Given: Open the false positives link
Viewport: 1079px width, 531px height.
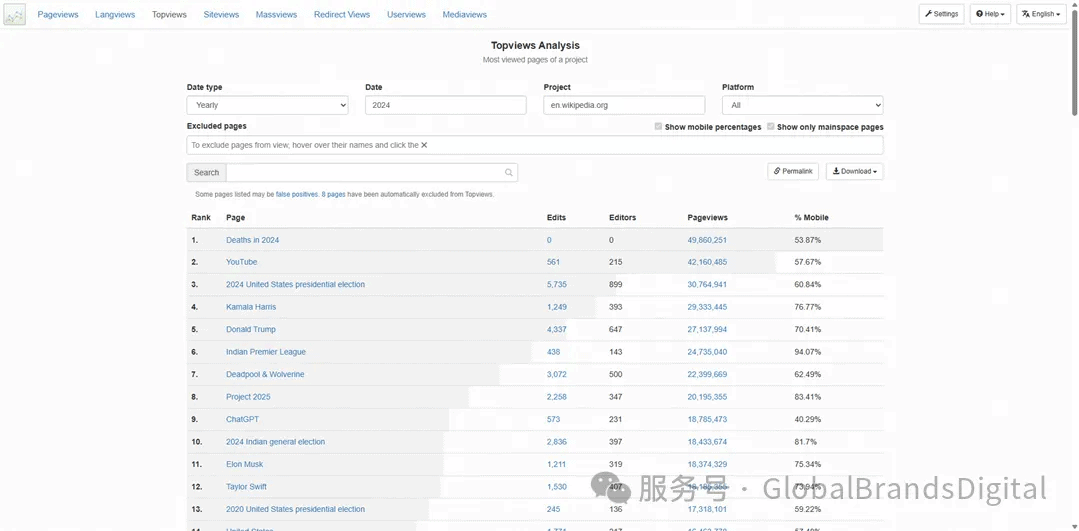Looking at the screenshot, I should (297, 195).
